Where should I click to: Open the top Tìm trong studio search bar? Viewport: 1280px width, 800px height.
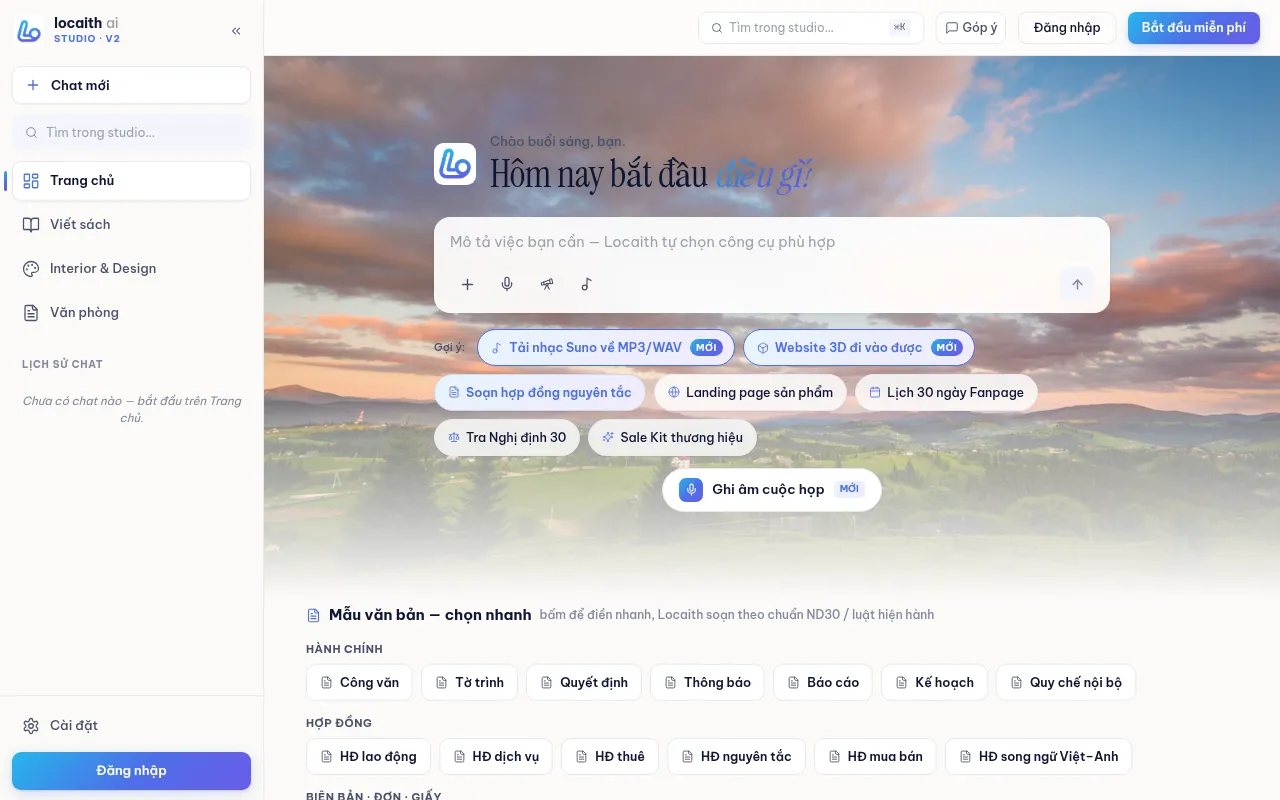point(811,28)
